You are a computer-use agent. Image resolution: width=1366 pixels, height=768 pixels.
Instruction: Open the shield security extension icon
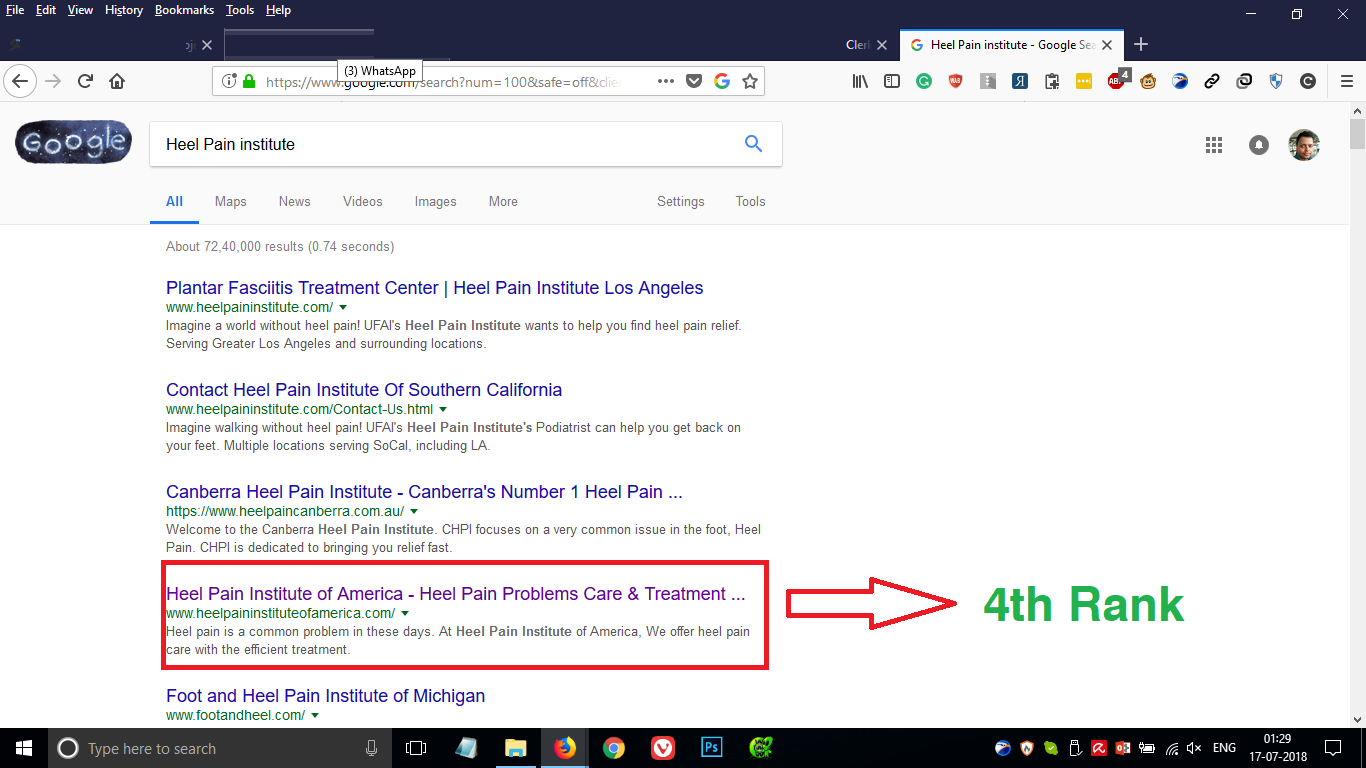(1275, 81)
